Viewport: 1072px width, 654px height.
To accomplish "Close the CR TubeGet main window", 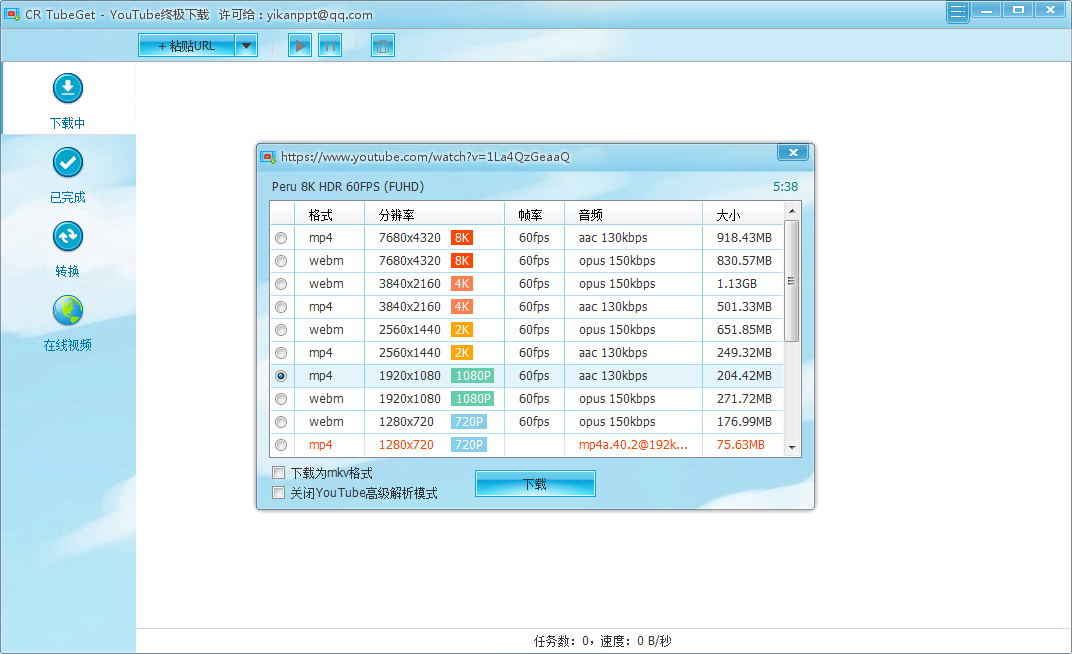I will (x=1051, y=10).
